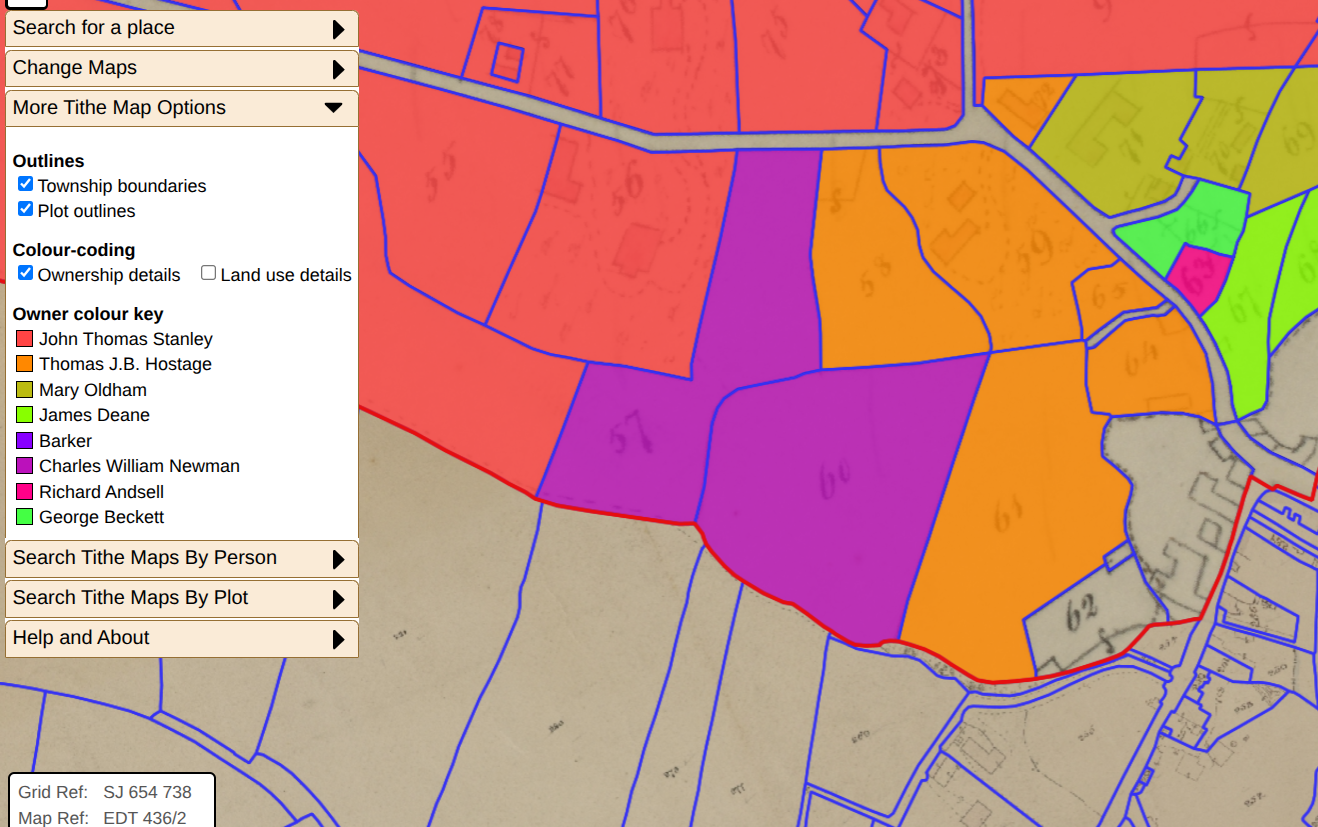Viewport: 1318px width, 827px height.
Task: Select uncoloured plot 62 on the map
Action: pos(1080,612)
